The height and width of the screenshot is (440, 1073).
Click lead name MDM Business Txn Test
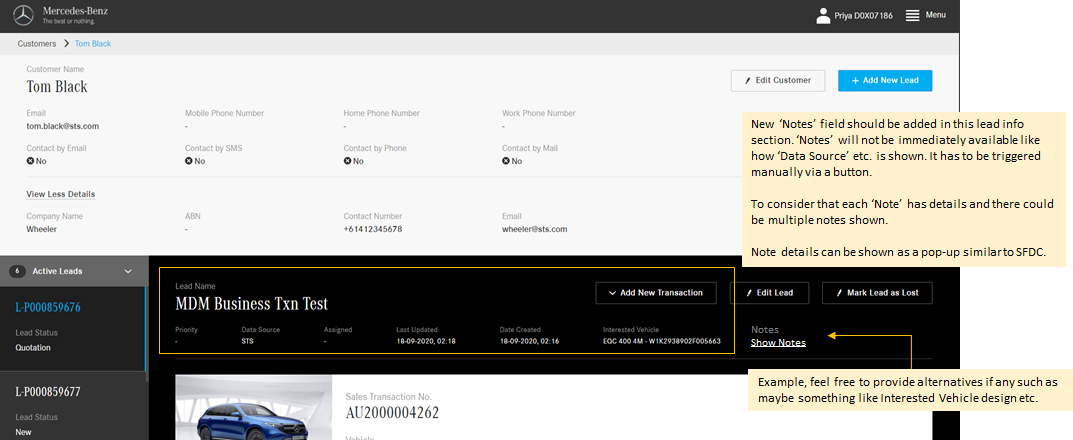click(251, 304)
